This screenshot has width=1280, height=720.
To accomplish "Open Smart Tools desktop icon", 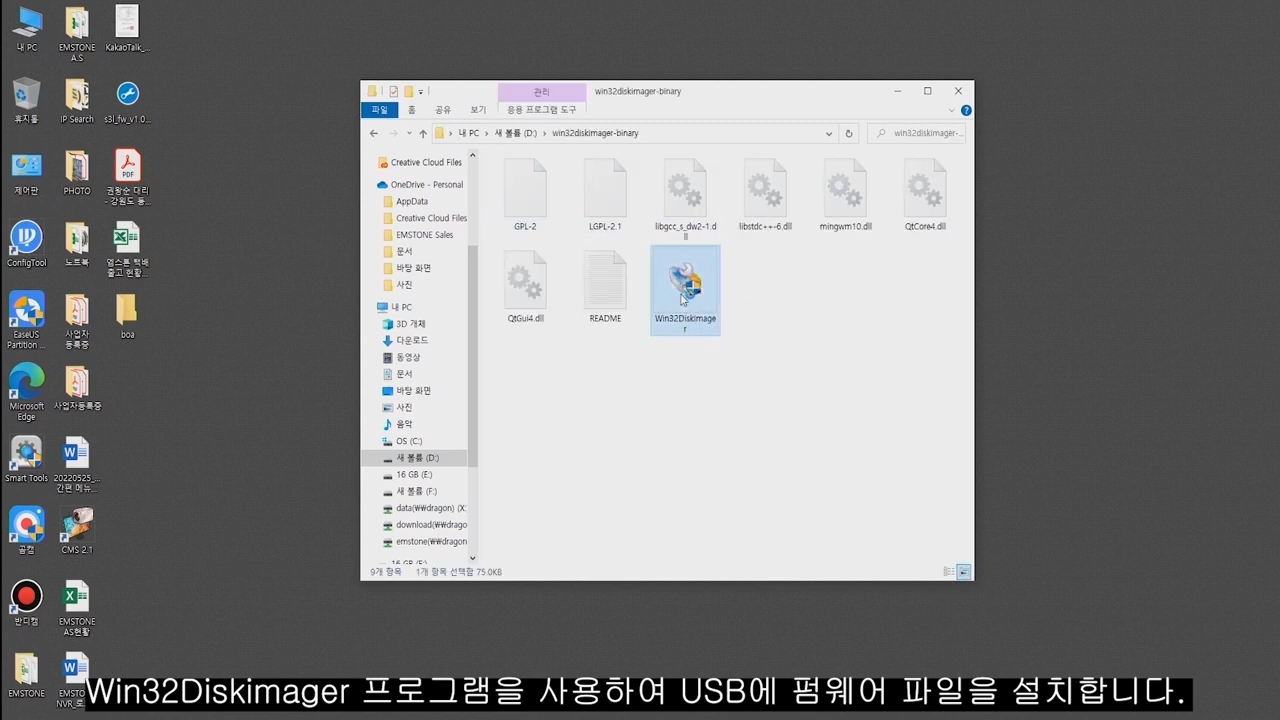I will [27, 460].
